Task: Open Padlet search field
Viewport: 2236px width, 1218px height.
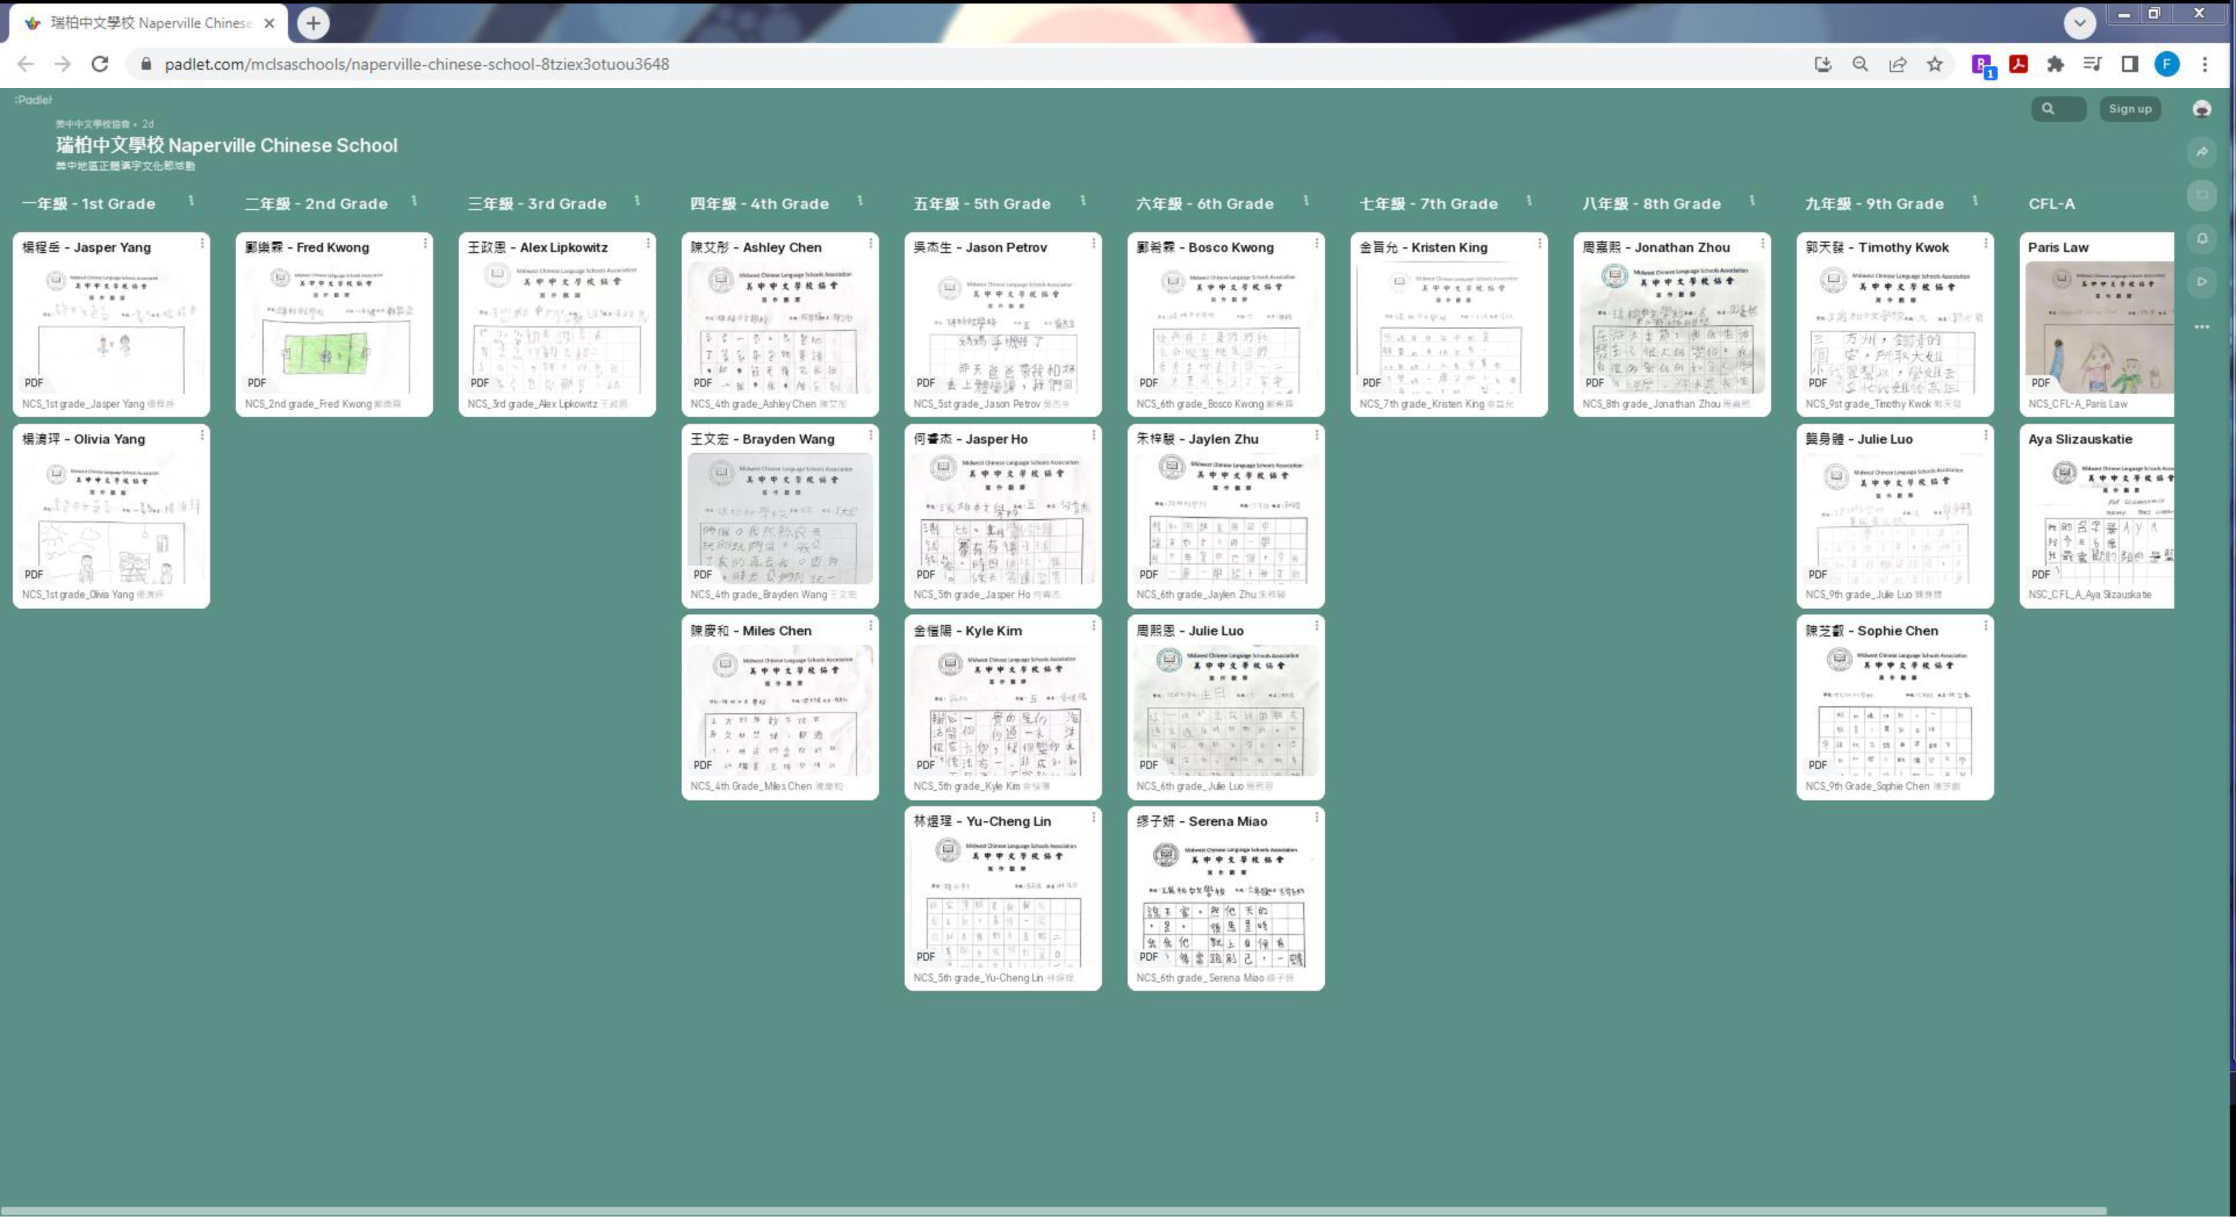Action: coord(2058,109)
